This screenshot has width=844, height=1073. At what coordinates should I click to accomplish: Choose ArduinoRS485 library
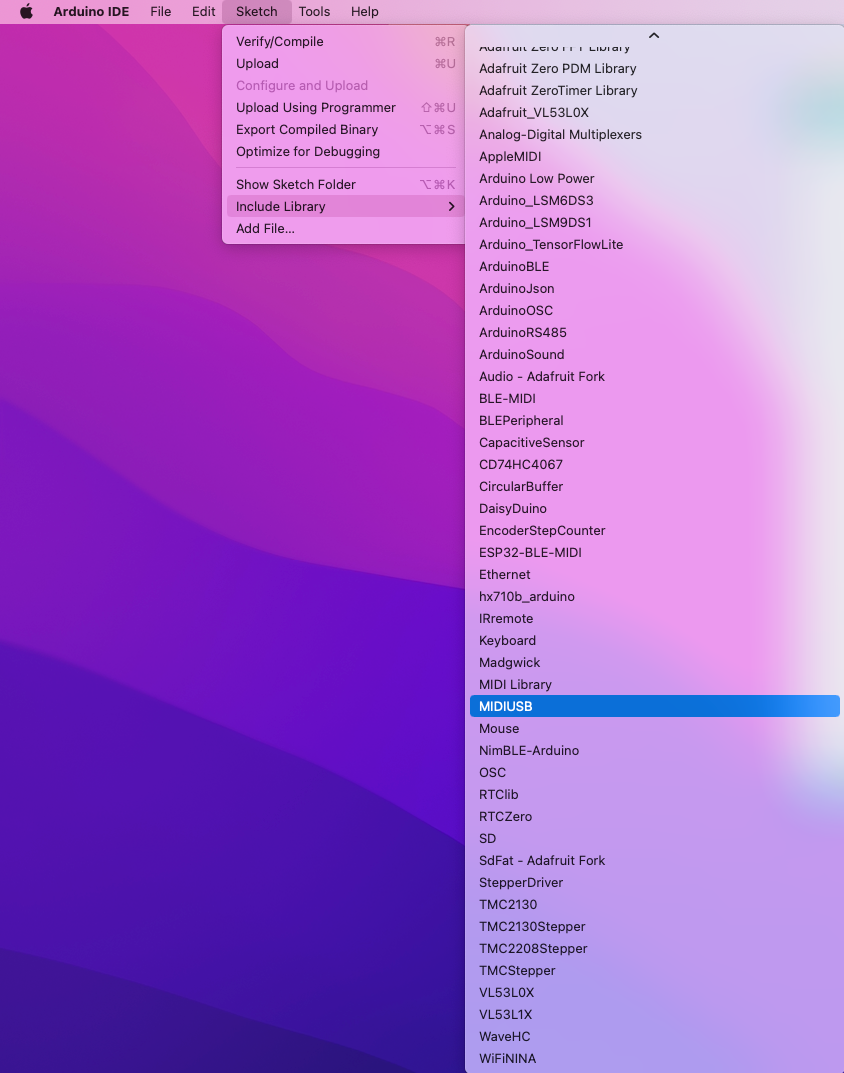[x=655, y=333]
